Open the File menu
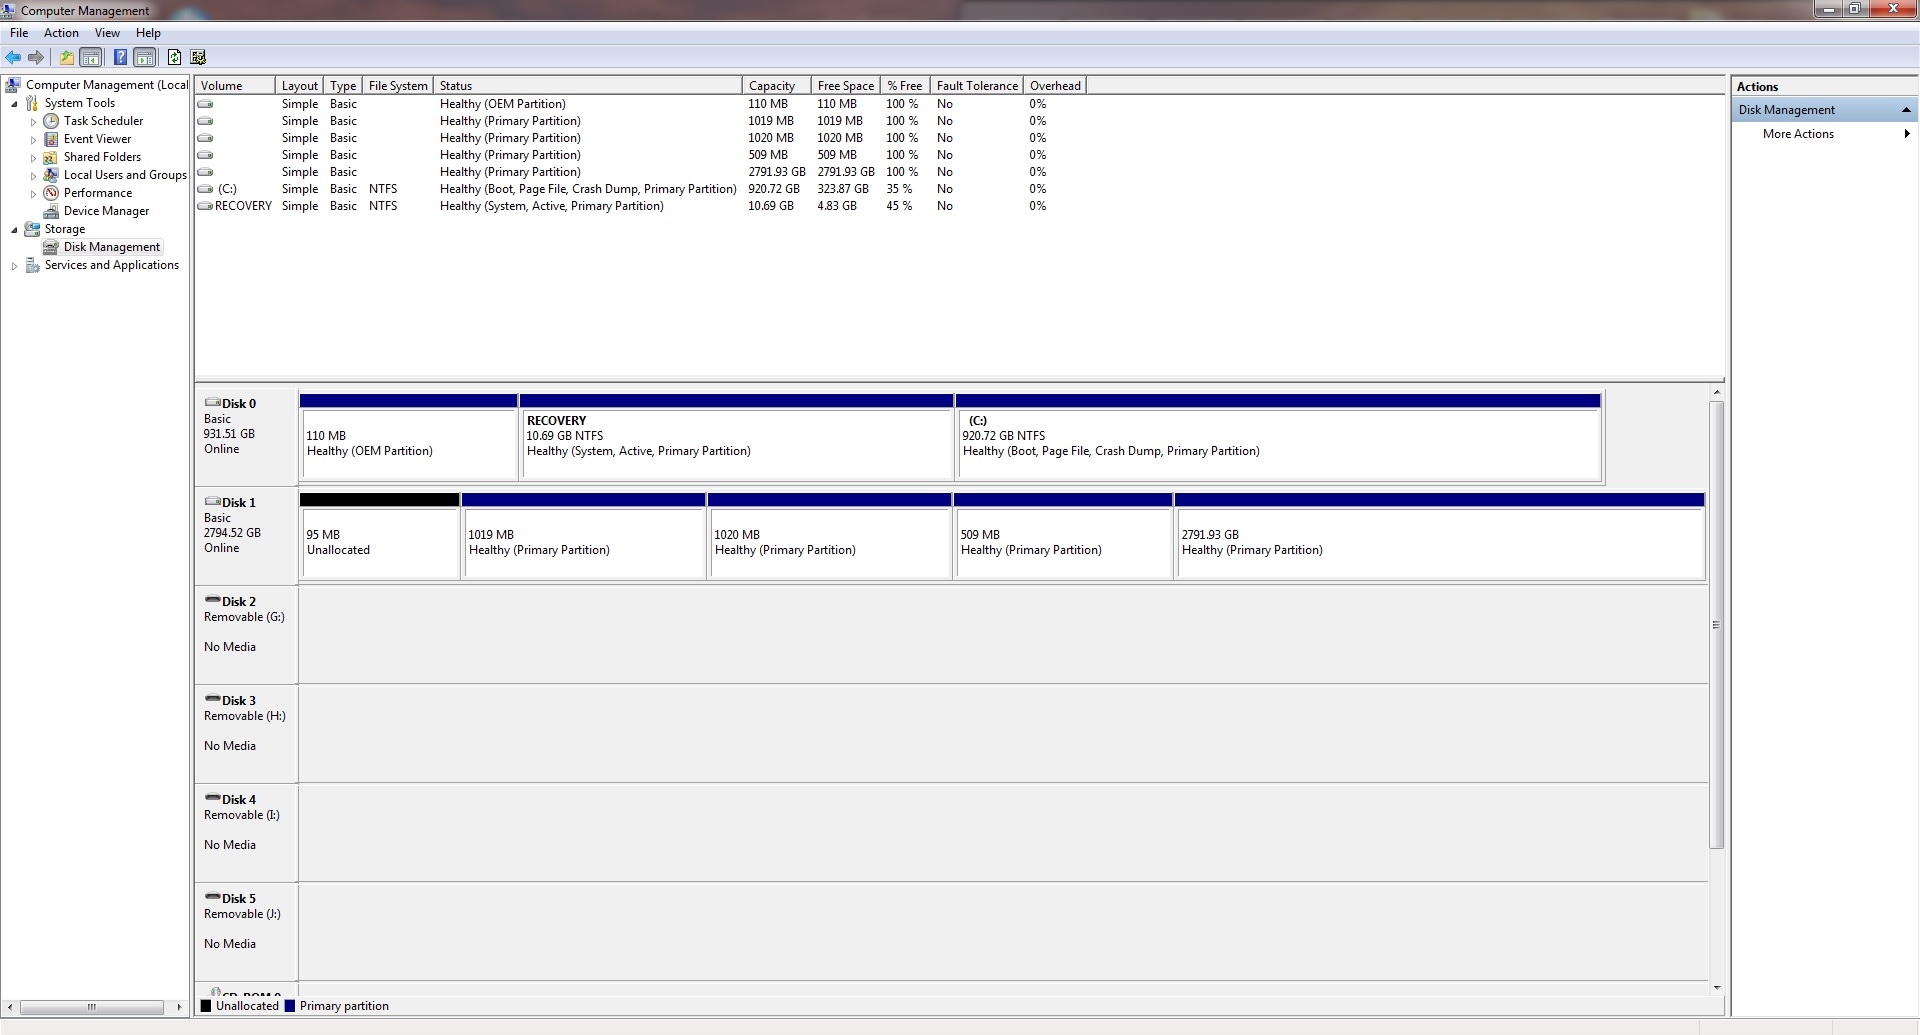This screenshot has width=1920, height=1035. pos(19,33)
